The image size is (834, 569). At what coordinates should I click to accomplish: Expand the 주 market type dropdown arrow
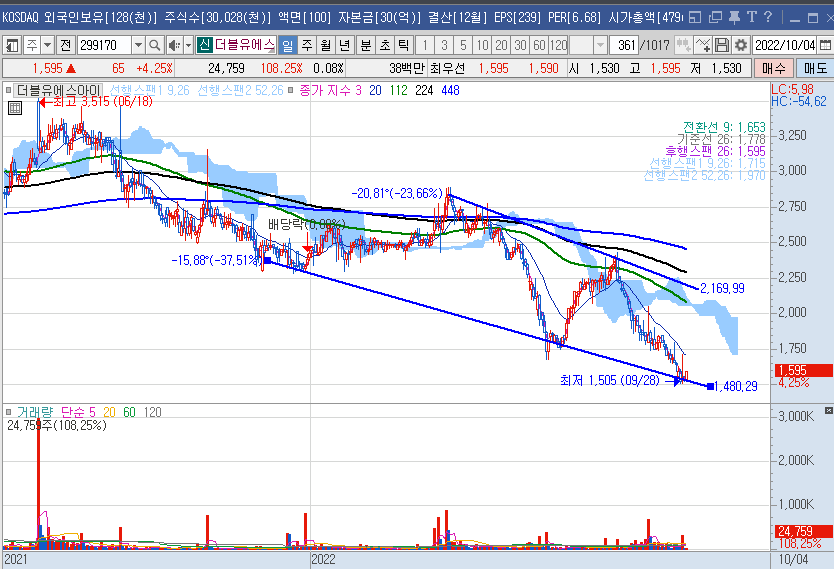coord(47,45)
